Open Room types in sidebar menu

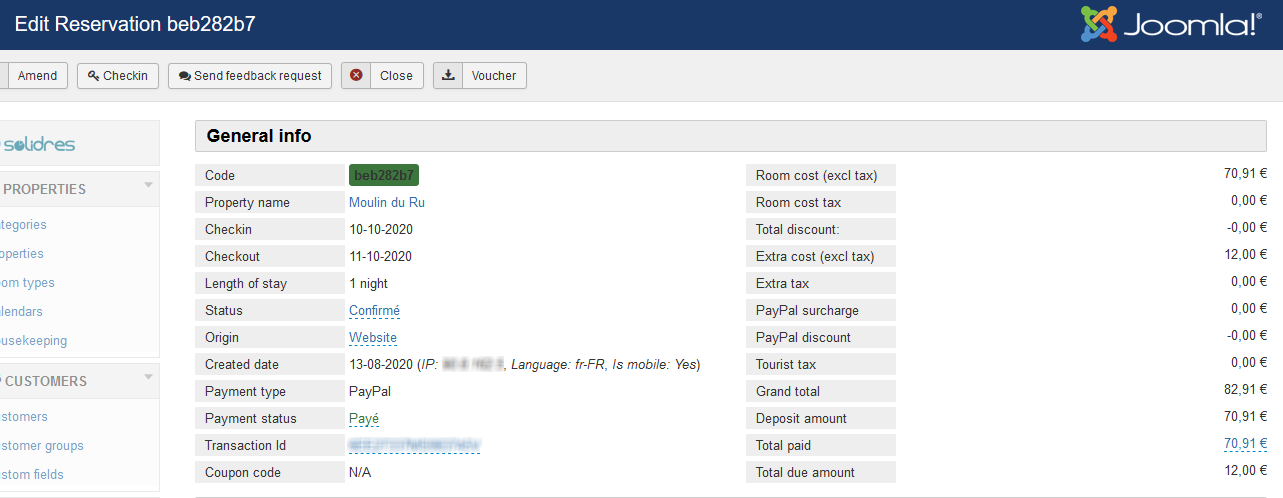(x=27, y=283)
